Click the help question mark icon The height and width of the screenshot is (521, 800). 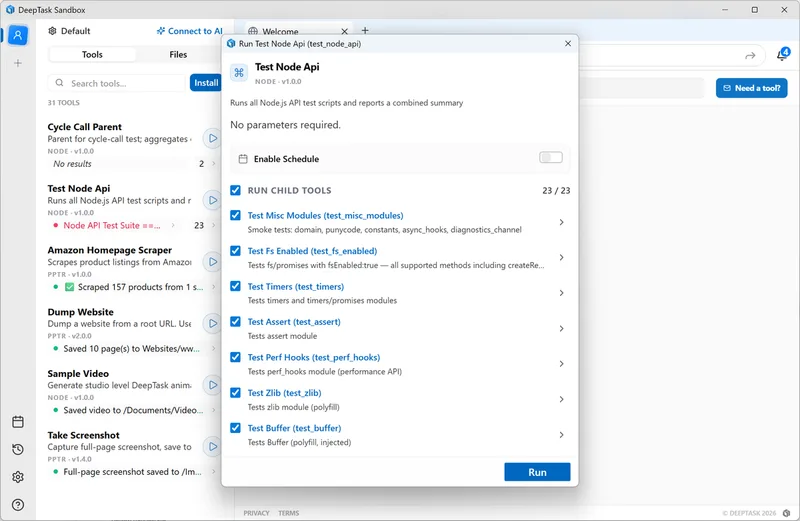(18, 505)
